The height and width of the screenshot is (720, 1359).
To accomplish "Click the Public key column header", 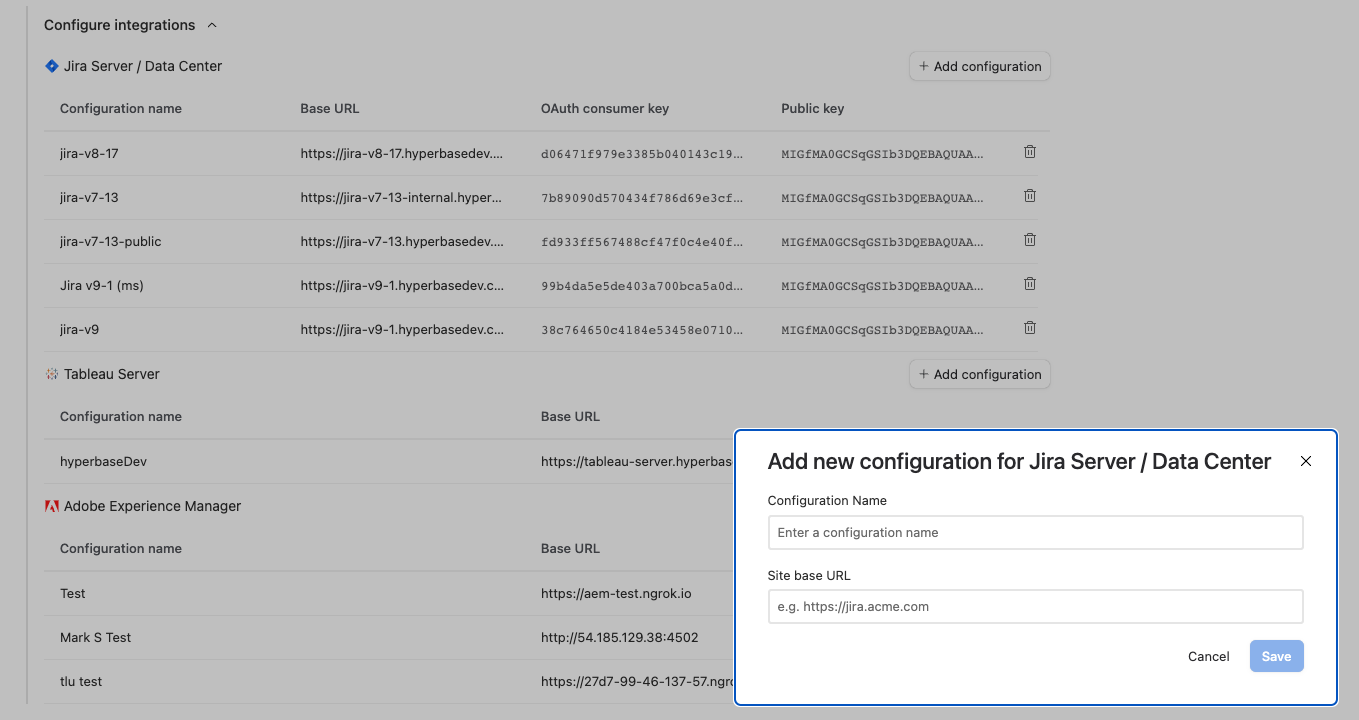I will [813, 108].
